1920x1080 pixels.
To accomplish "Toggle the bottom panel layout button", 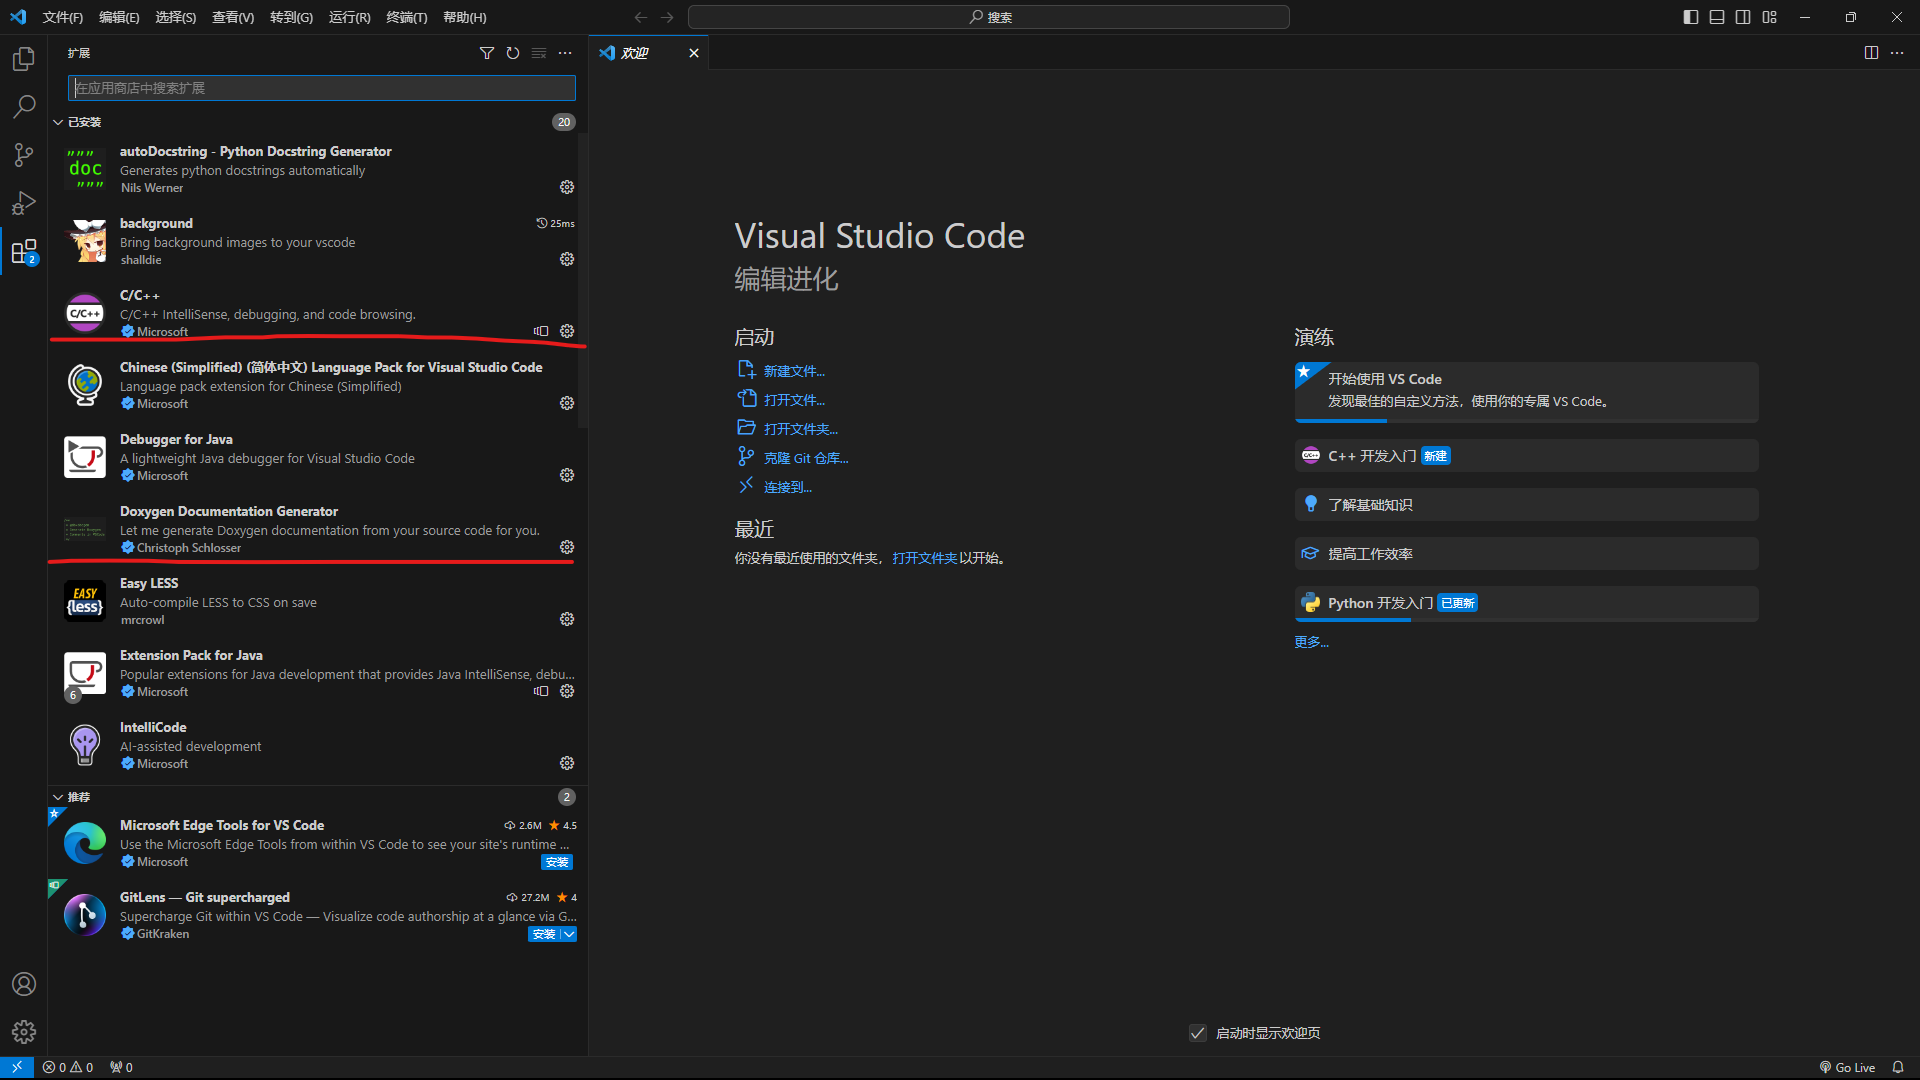I will point(1717,17).
